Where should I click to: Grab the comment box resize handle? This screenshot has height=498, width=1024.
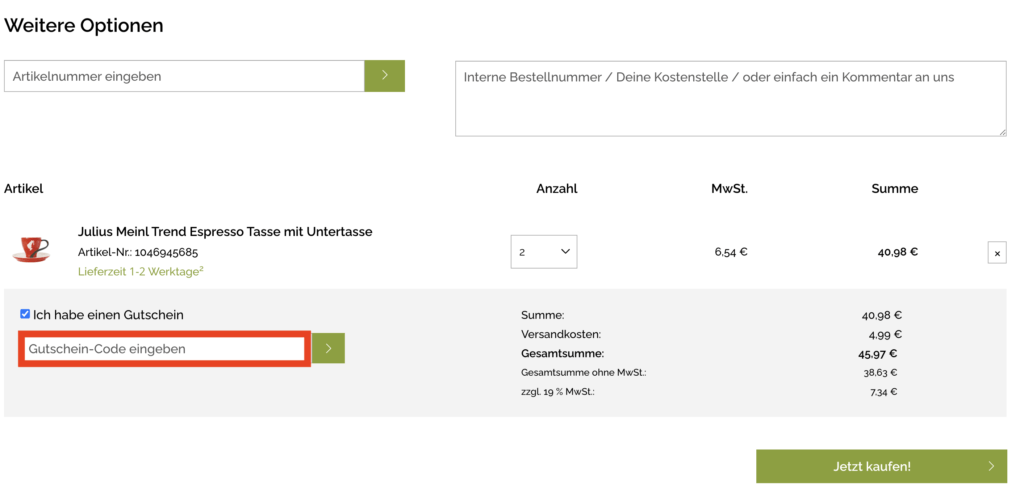1001,131
